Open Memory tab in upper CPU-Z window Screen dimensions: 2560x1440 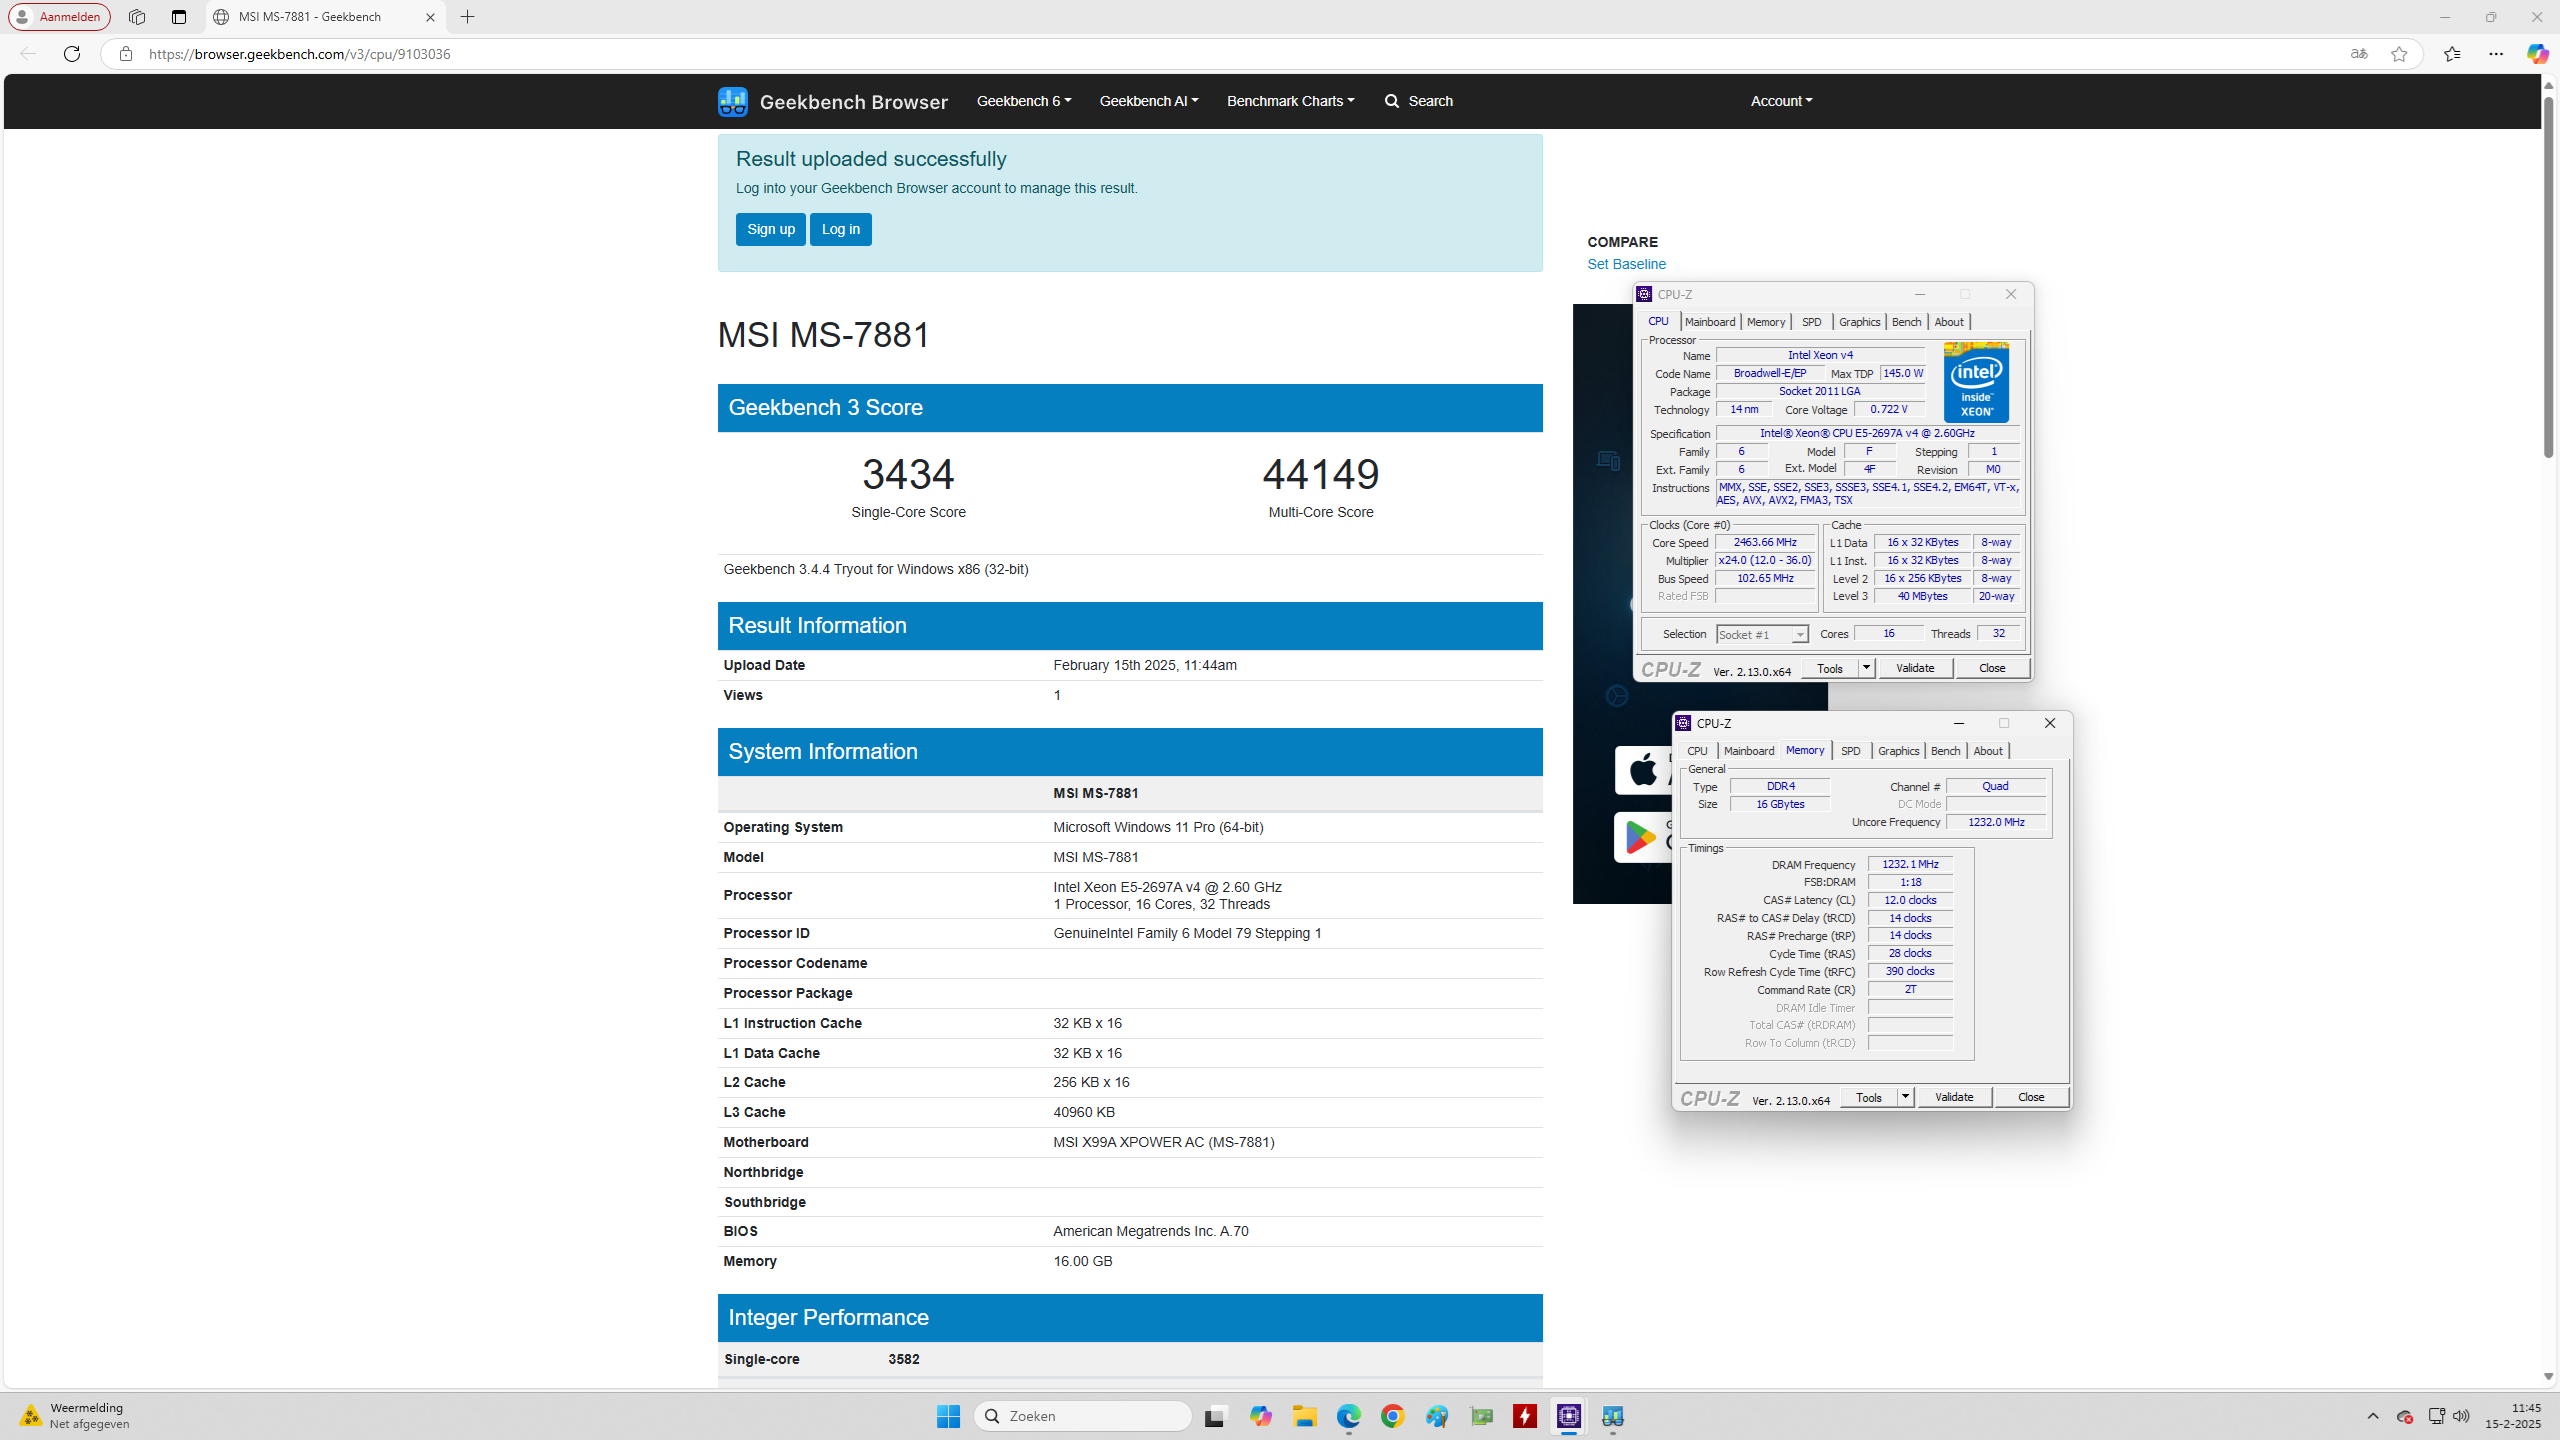coord(1766,322)
